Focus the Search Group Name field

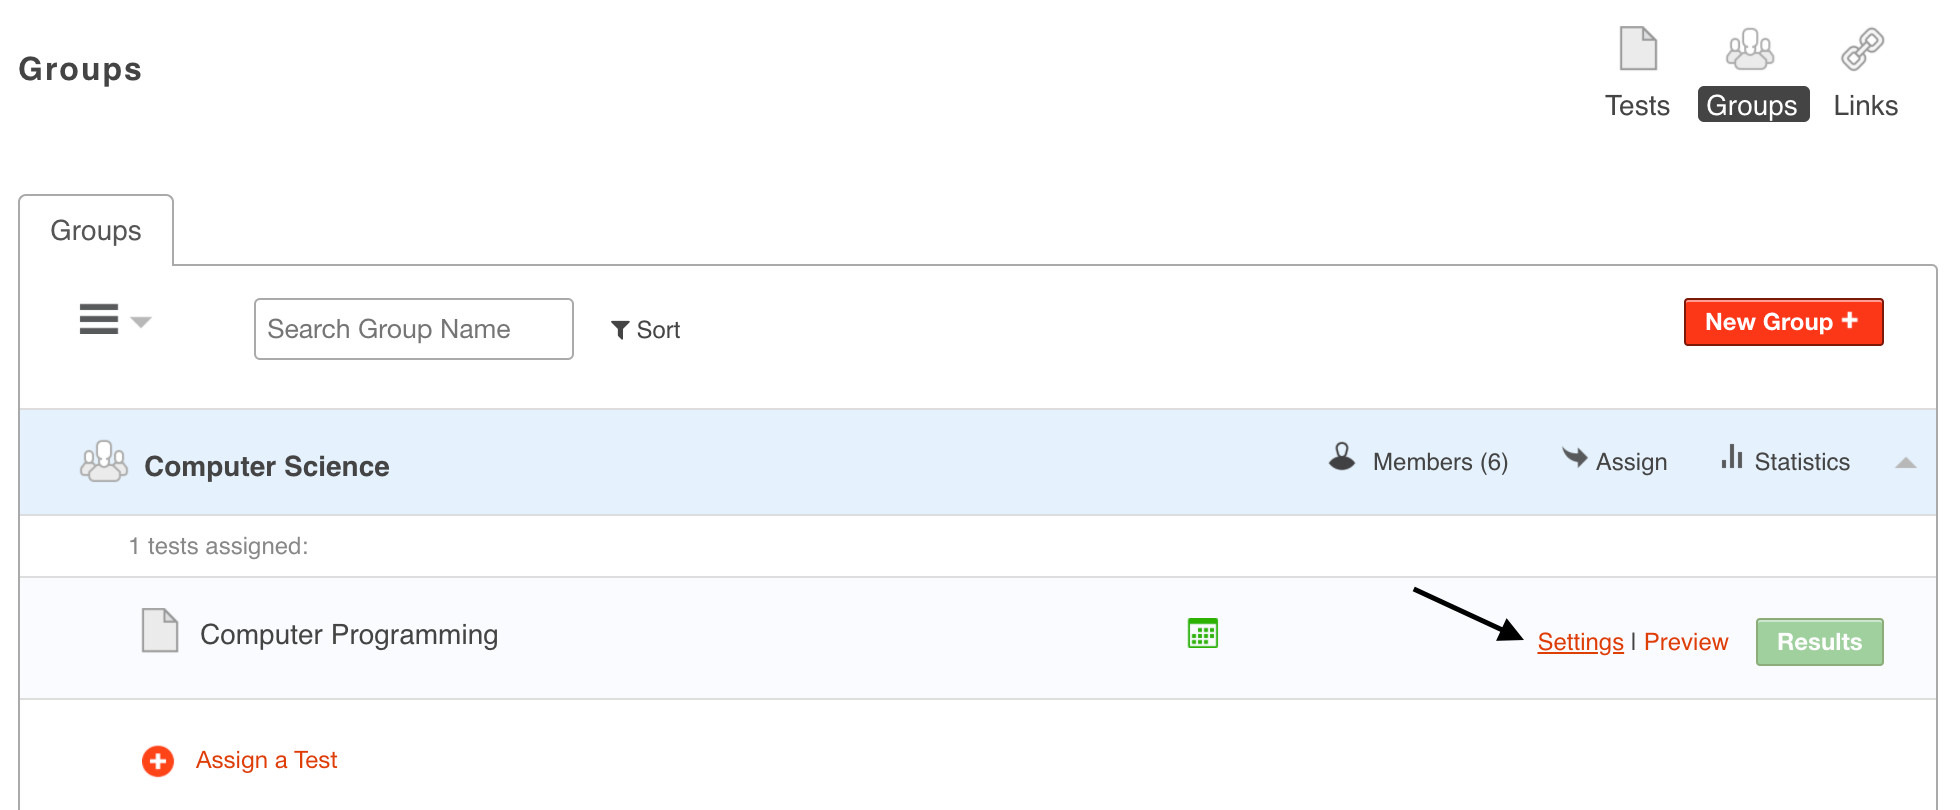pos(413,329)
